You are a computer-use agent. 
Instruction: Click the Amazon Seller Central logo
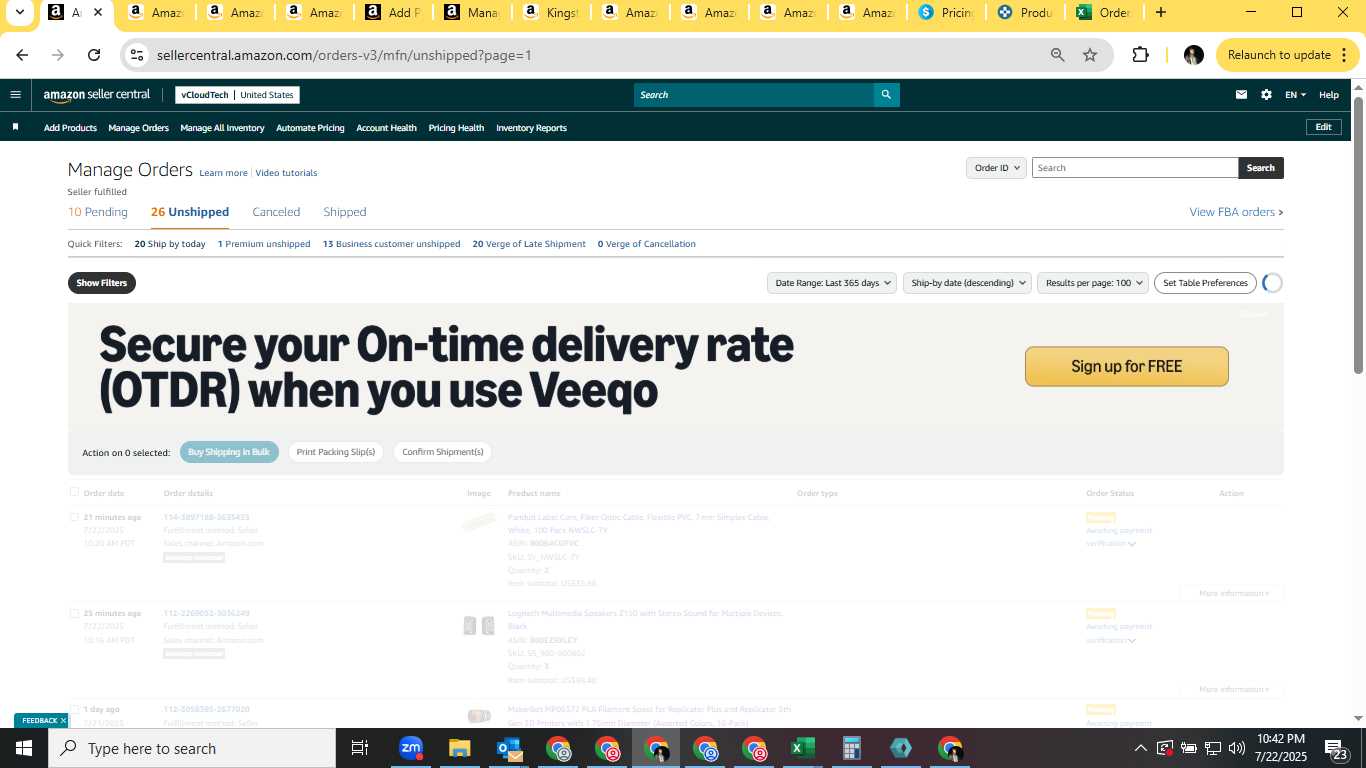[96, 95]
